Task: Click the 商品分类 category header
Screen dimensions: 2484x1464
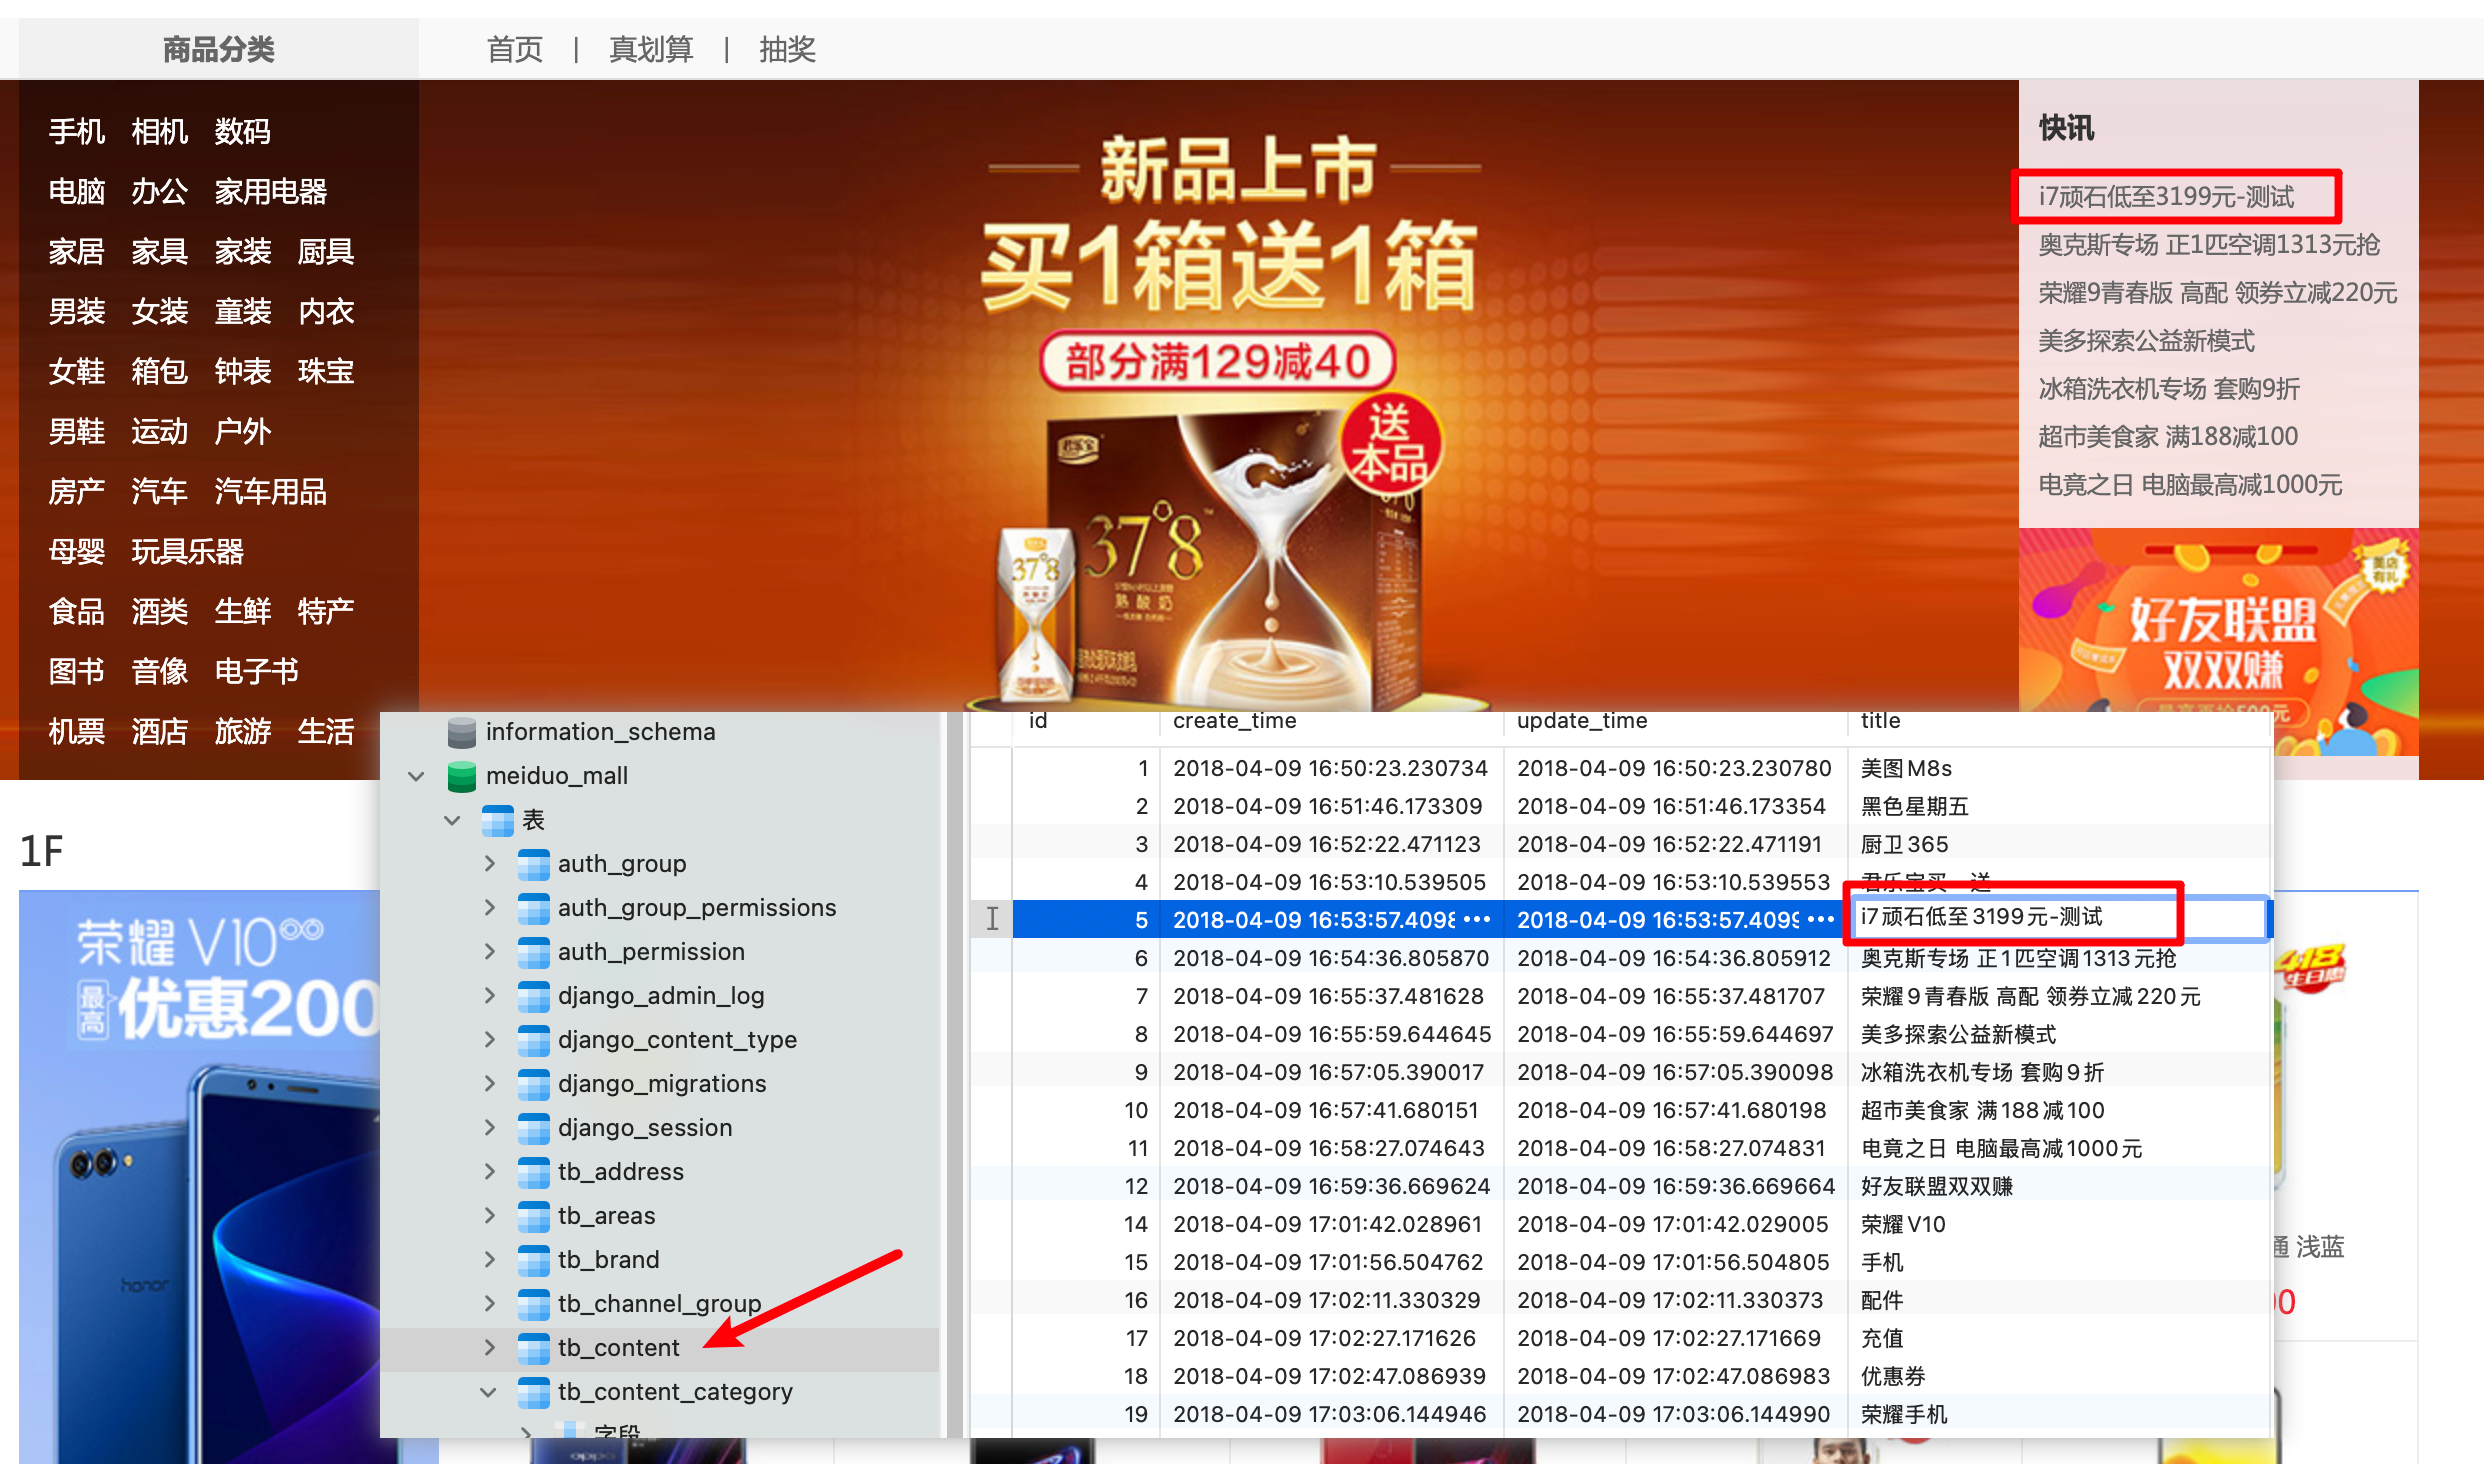Action: point(218,49)
